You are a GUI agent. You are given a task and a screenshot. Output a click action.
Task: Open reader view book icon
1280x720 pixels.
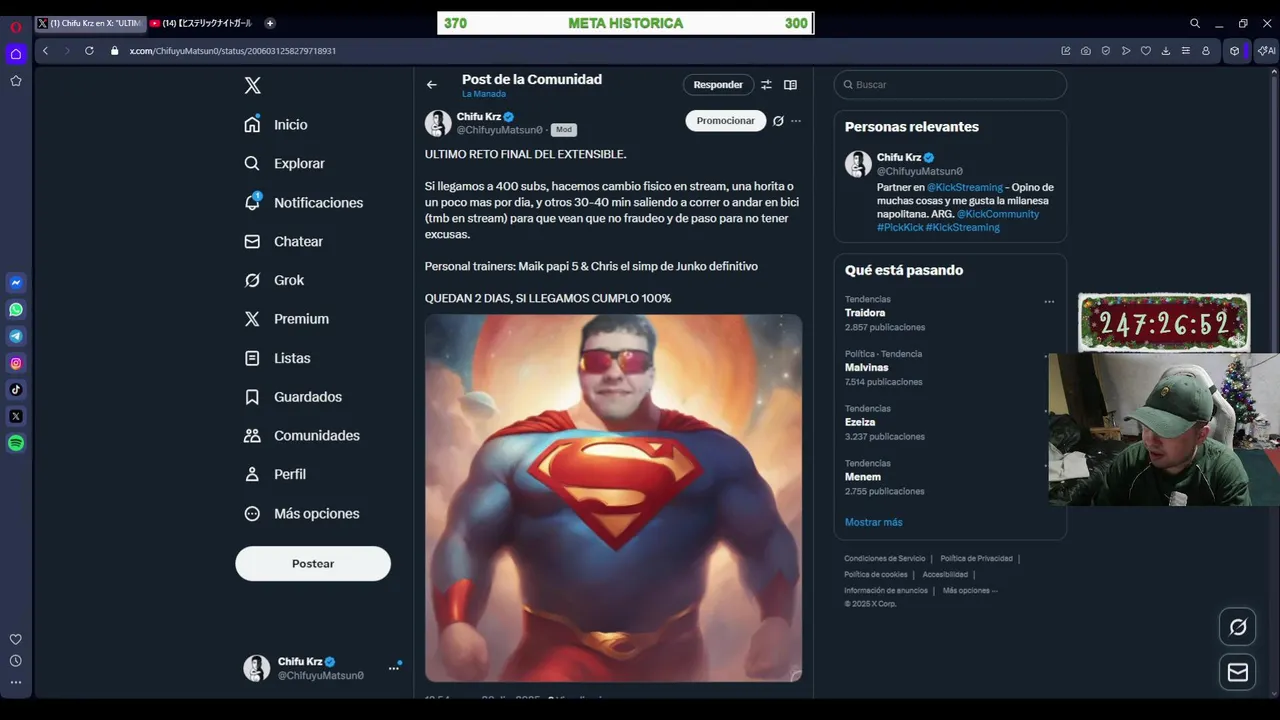[790, 85]
